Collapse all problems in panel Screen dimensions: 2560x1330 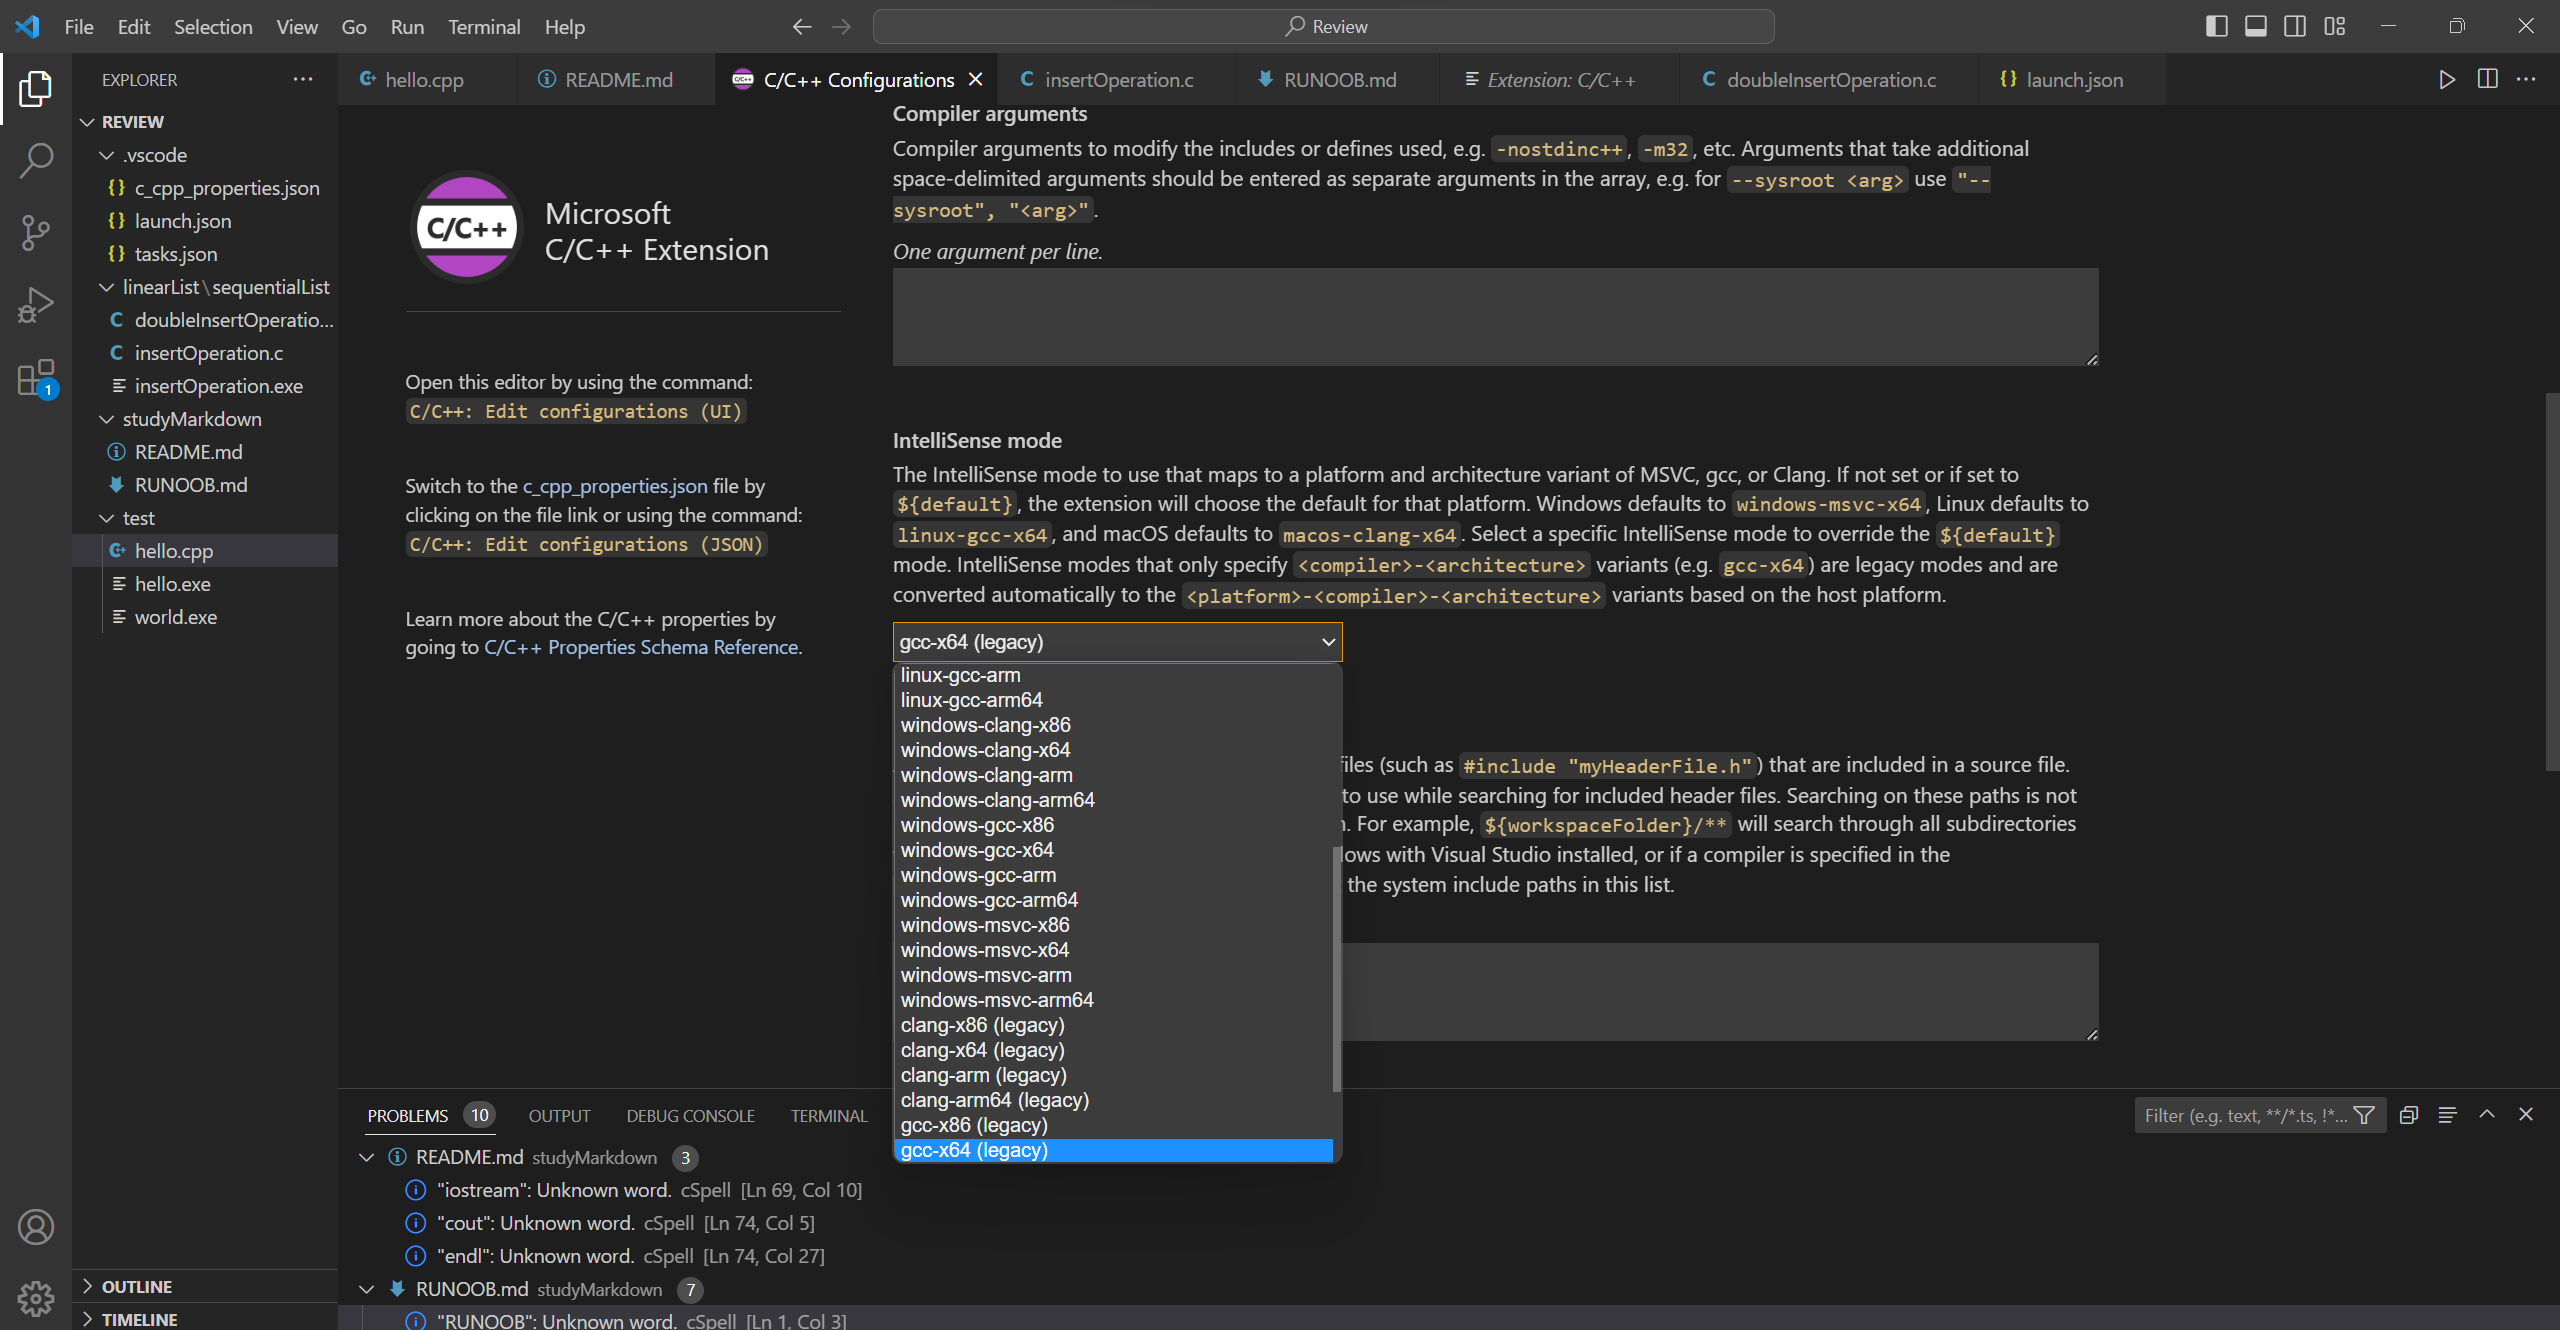point(2409,1115)
